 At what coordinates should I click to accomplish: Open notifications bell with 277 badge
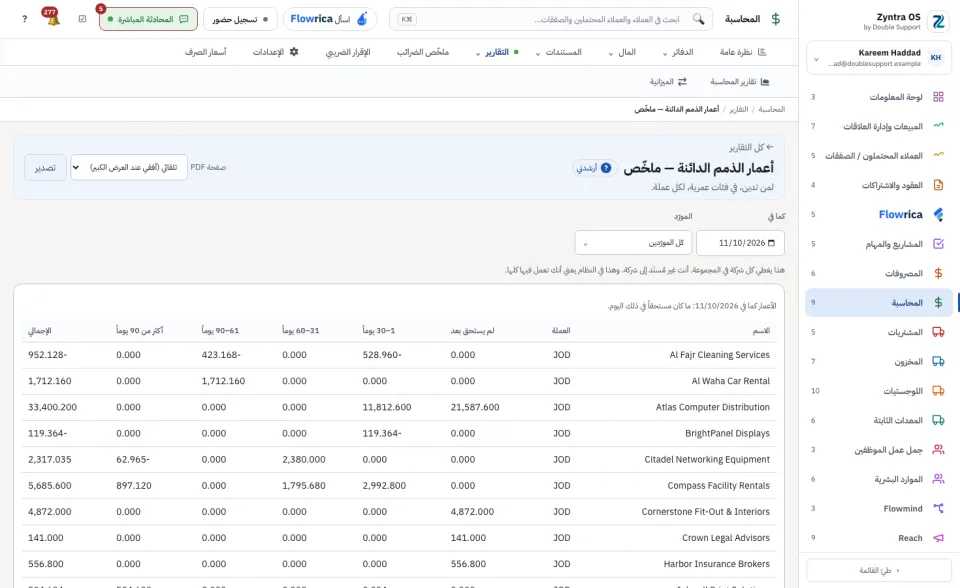click(x=52, y=17)
